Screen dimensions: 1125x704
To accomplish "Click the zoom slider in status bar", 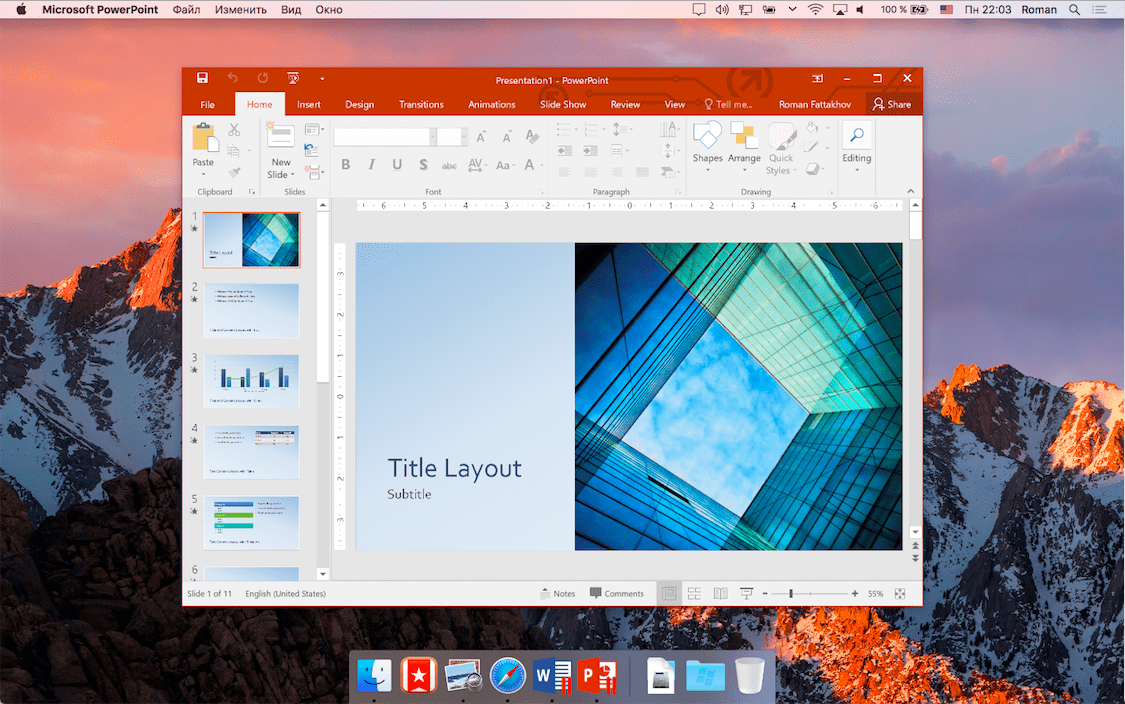I will pyautogui.click(x=809, y=593).
